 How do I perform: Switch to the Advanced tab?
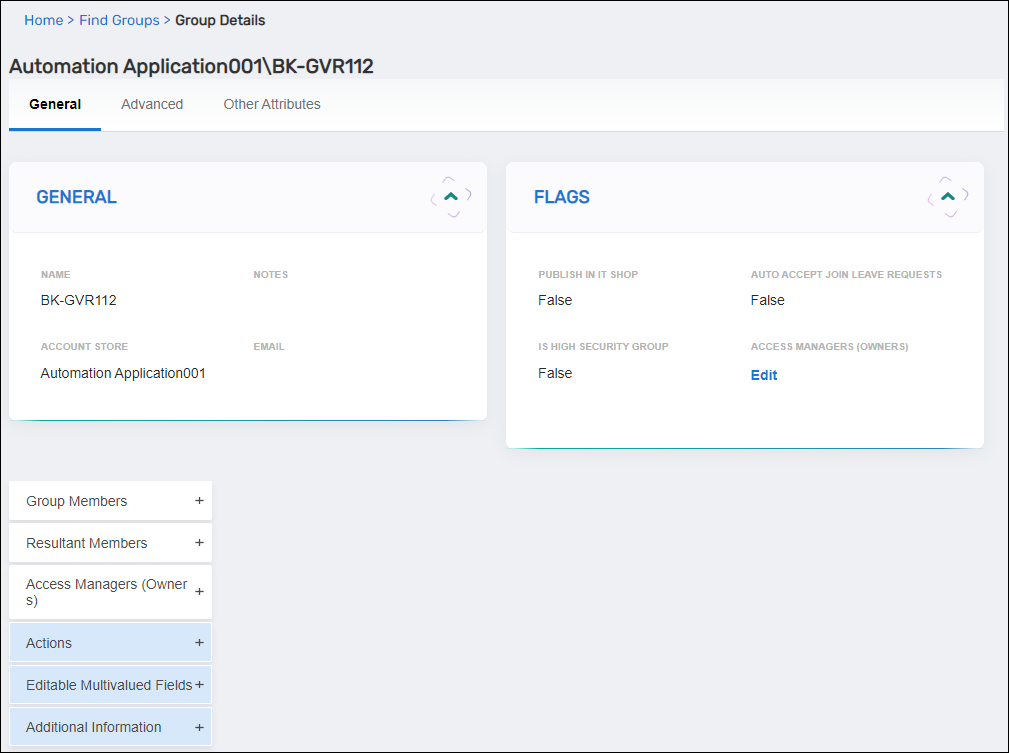(151, 104)
